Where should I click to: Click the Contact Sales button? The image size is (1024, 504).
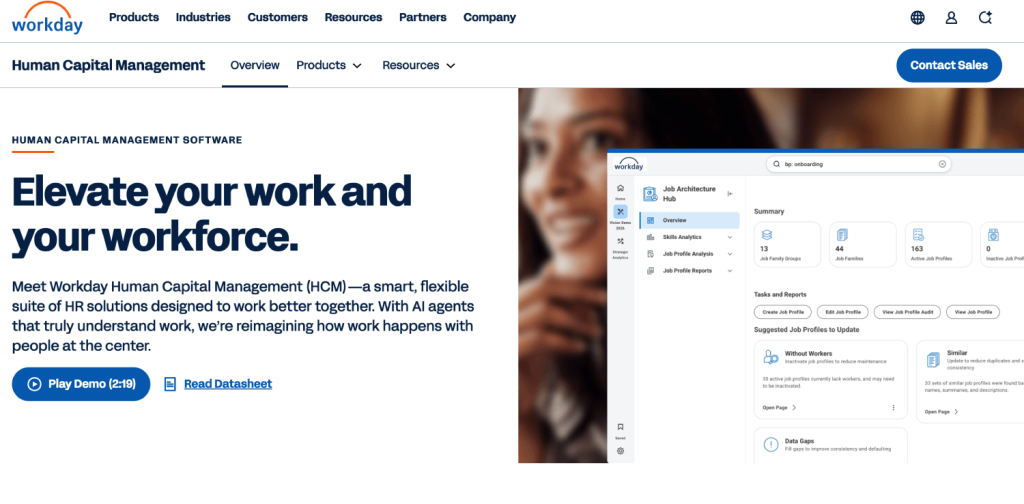click(x=949, y=65)
